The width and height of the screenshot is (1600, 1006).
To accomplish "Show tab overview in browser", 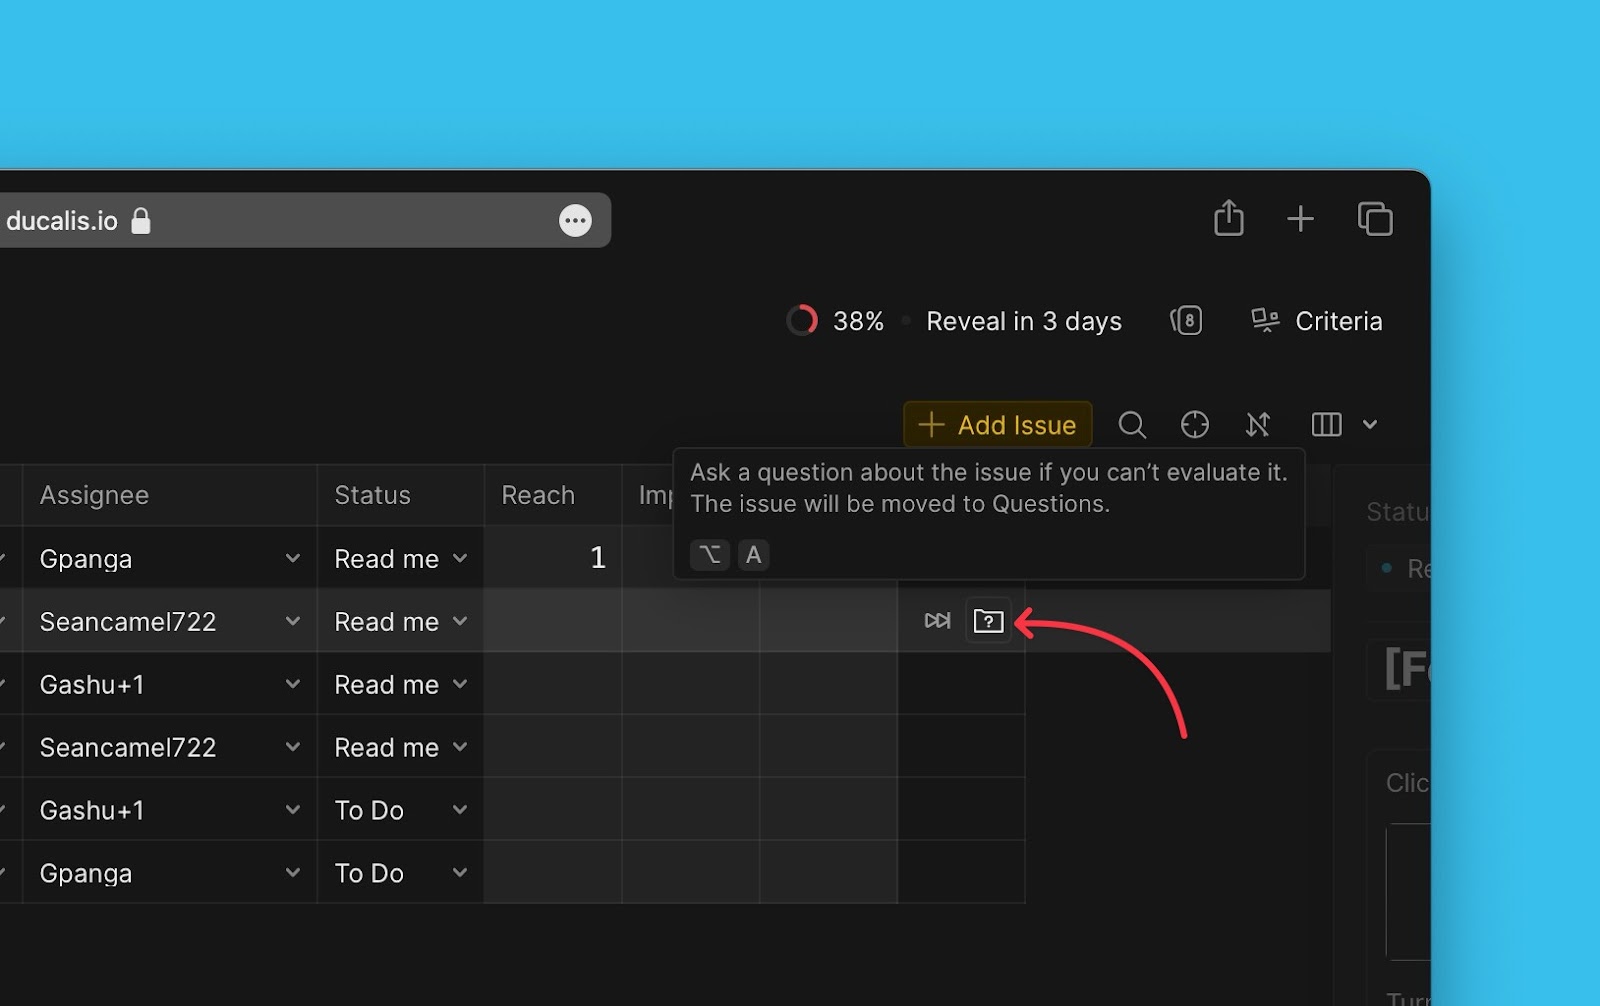I will 1375,218.
